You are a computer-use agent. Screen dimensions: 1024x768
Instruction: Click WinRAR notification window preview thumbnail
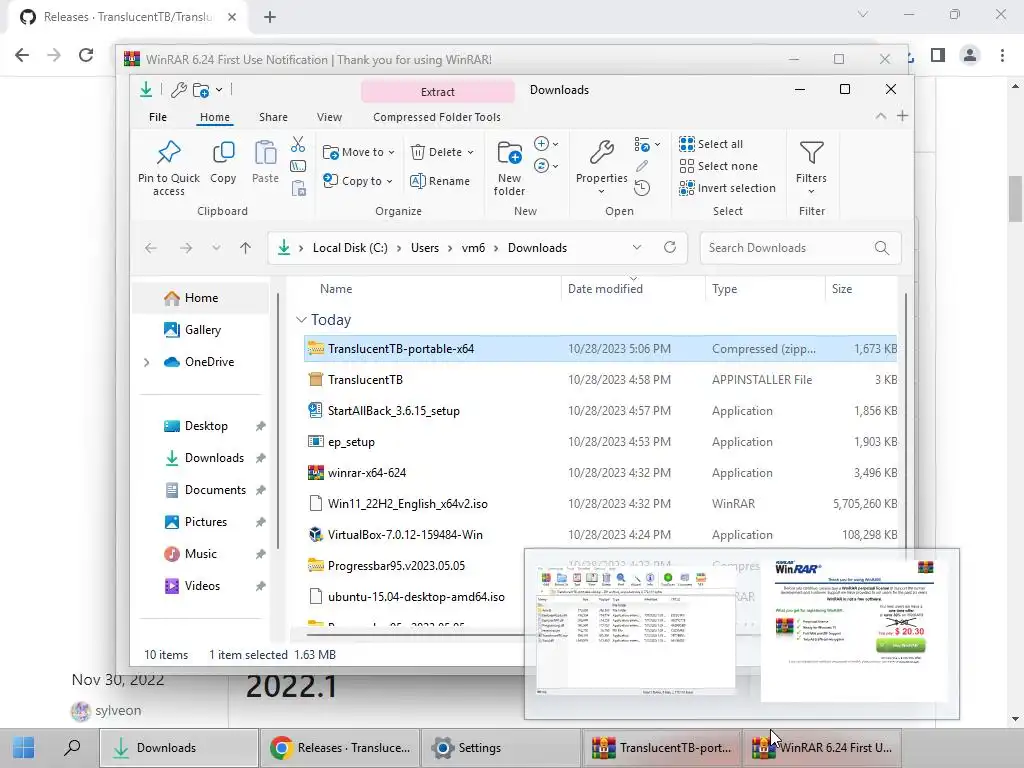point(854,631)
